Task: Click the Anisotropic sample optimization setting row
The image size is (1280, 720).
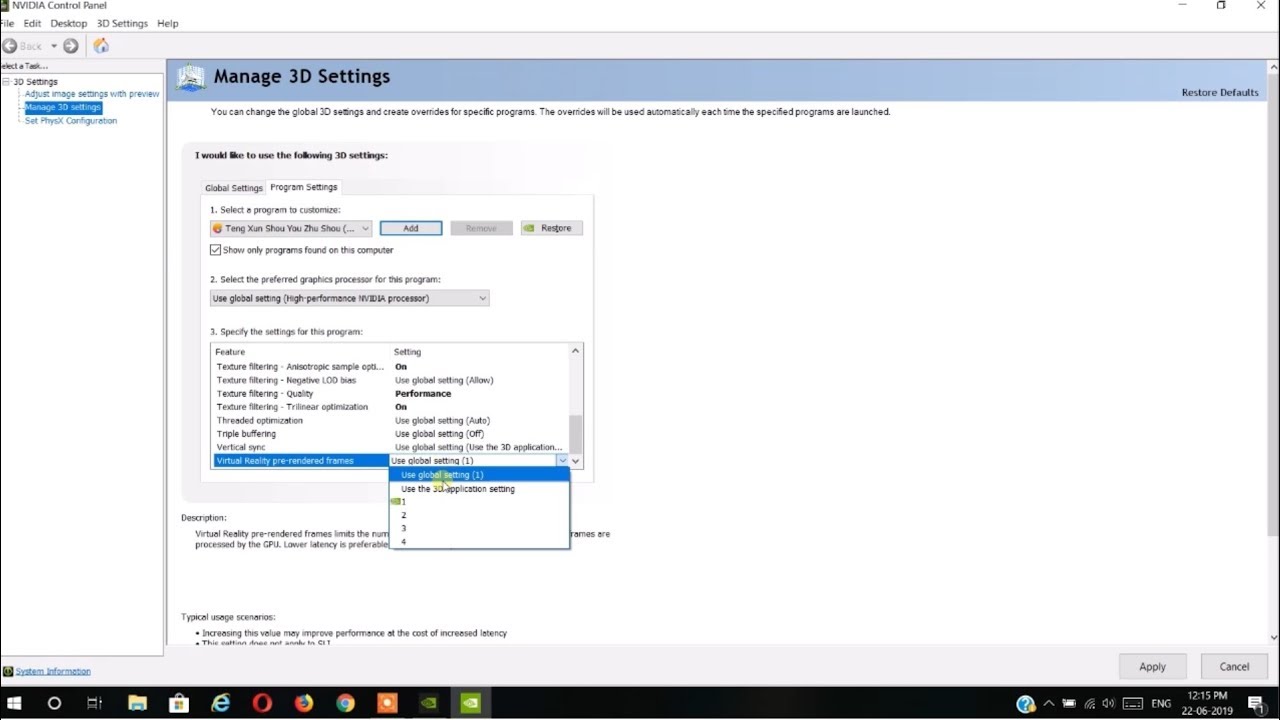Action: point(390,367)
